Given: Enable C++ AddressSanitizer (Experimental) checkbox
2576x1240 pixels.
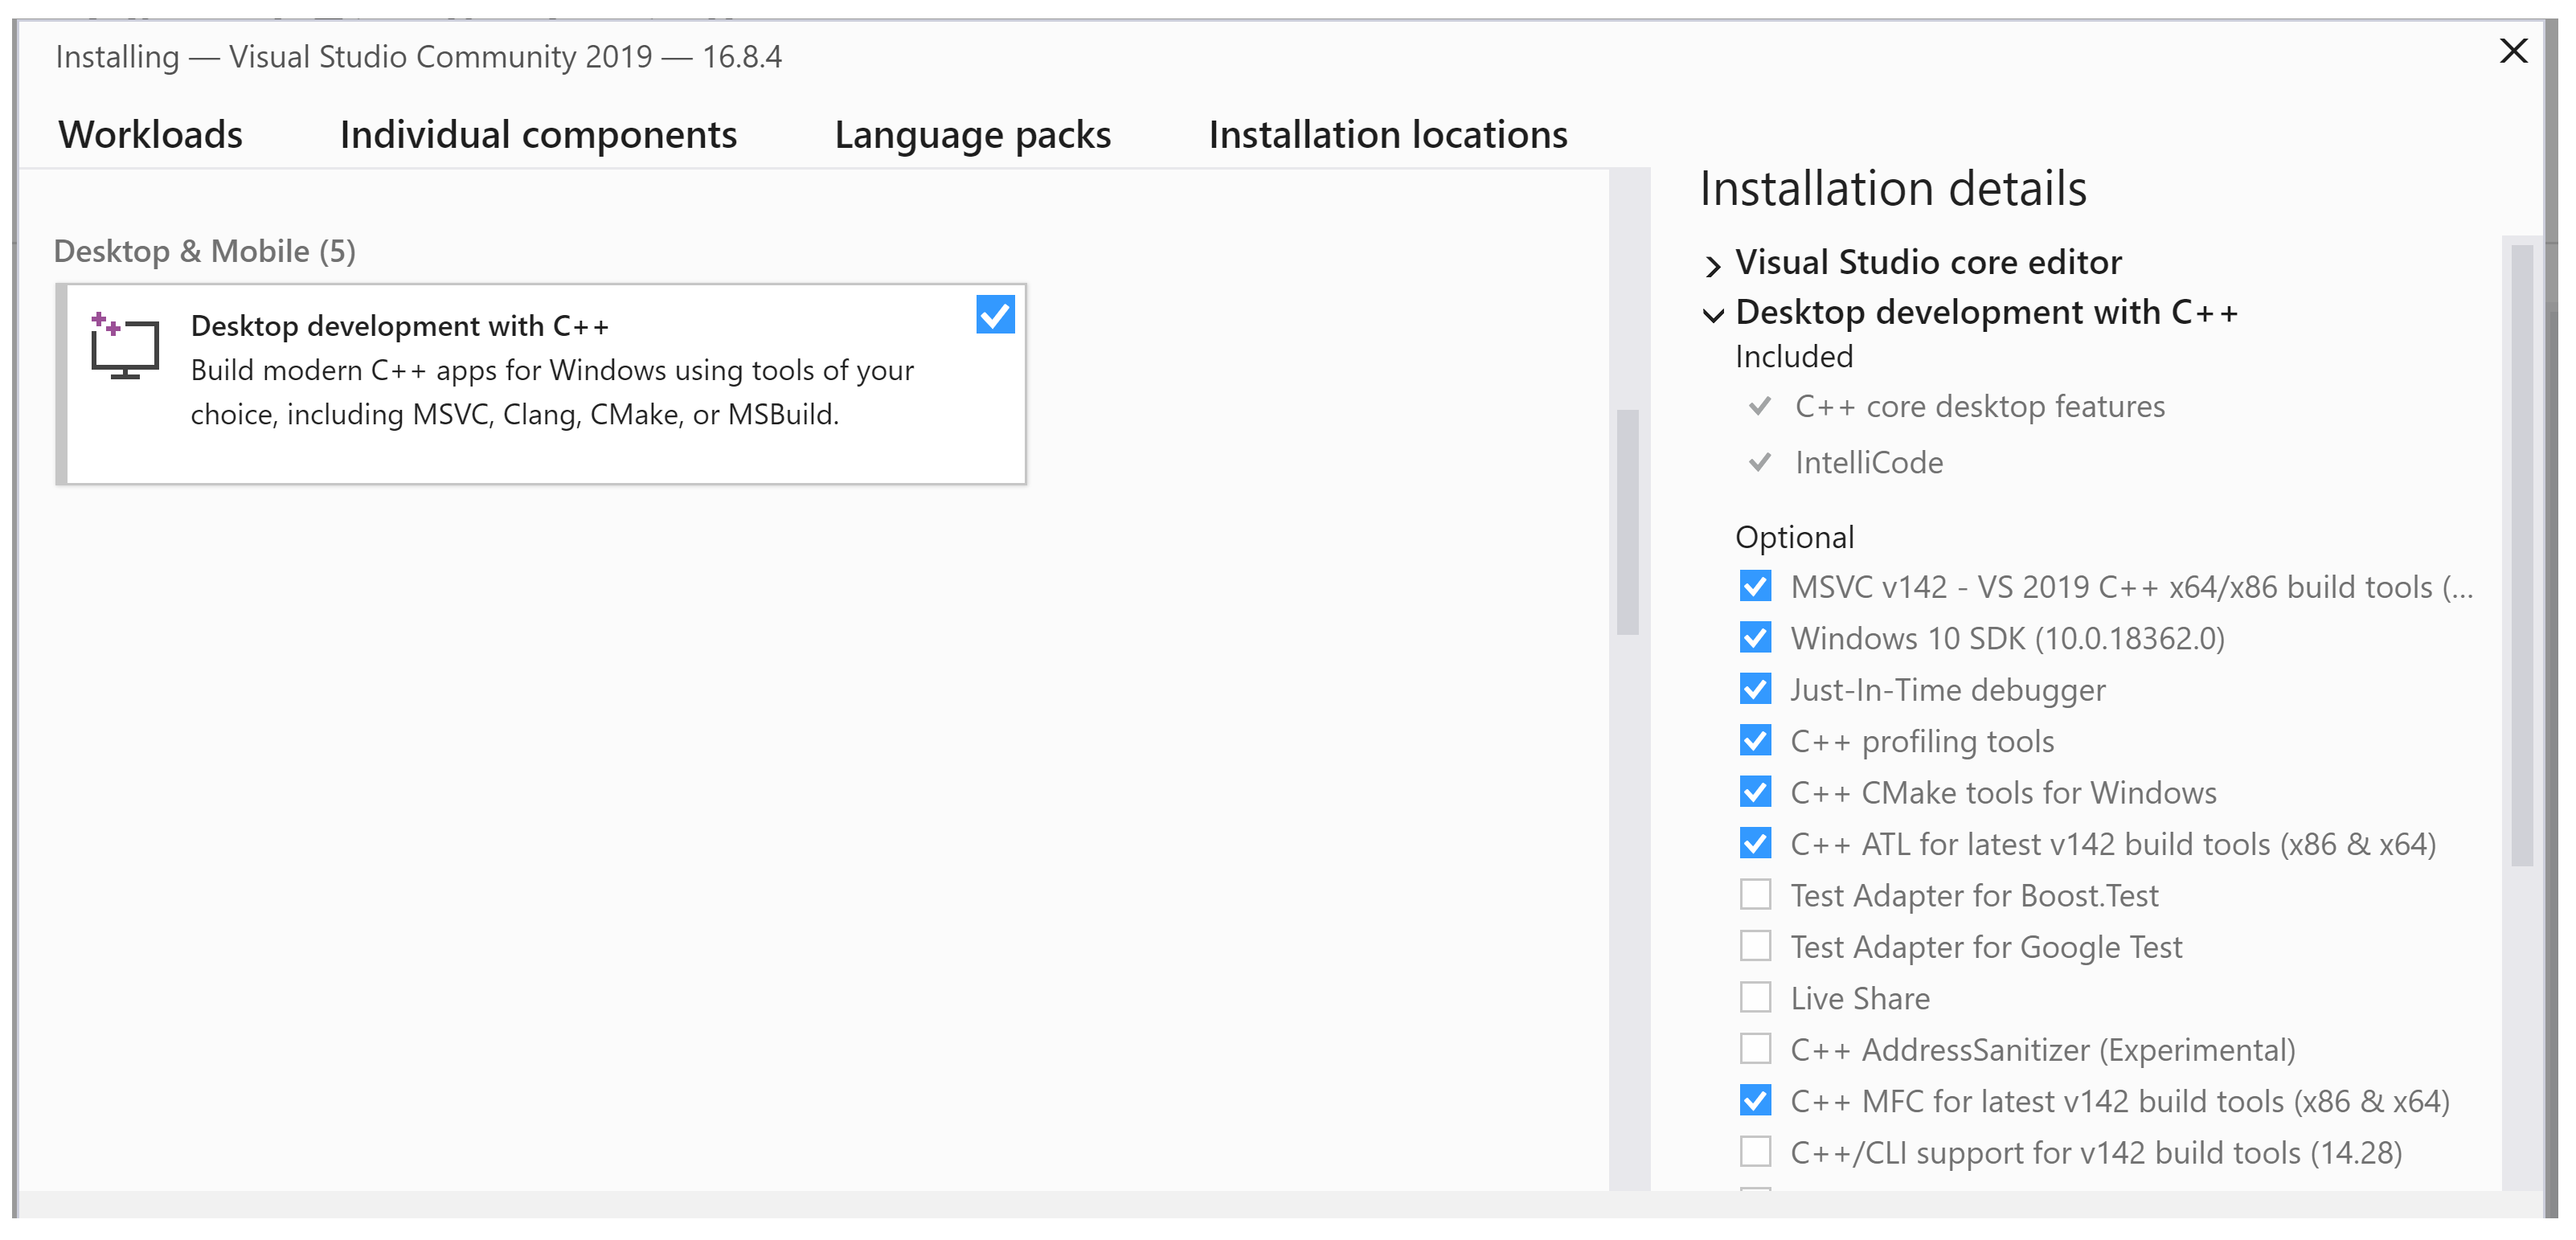Looking at the screenshot, I should pyautogui.click(x=1755, y=1049).
